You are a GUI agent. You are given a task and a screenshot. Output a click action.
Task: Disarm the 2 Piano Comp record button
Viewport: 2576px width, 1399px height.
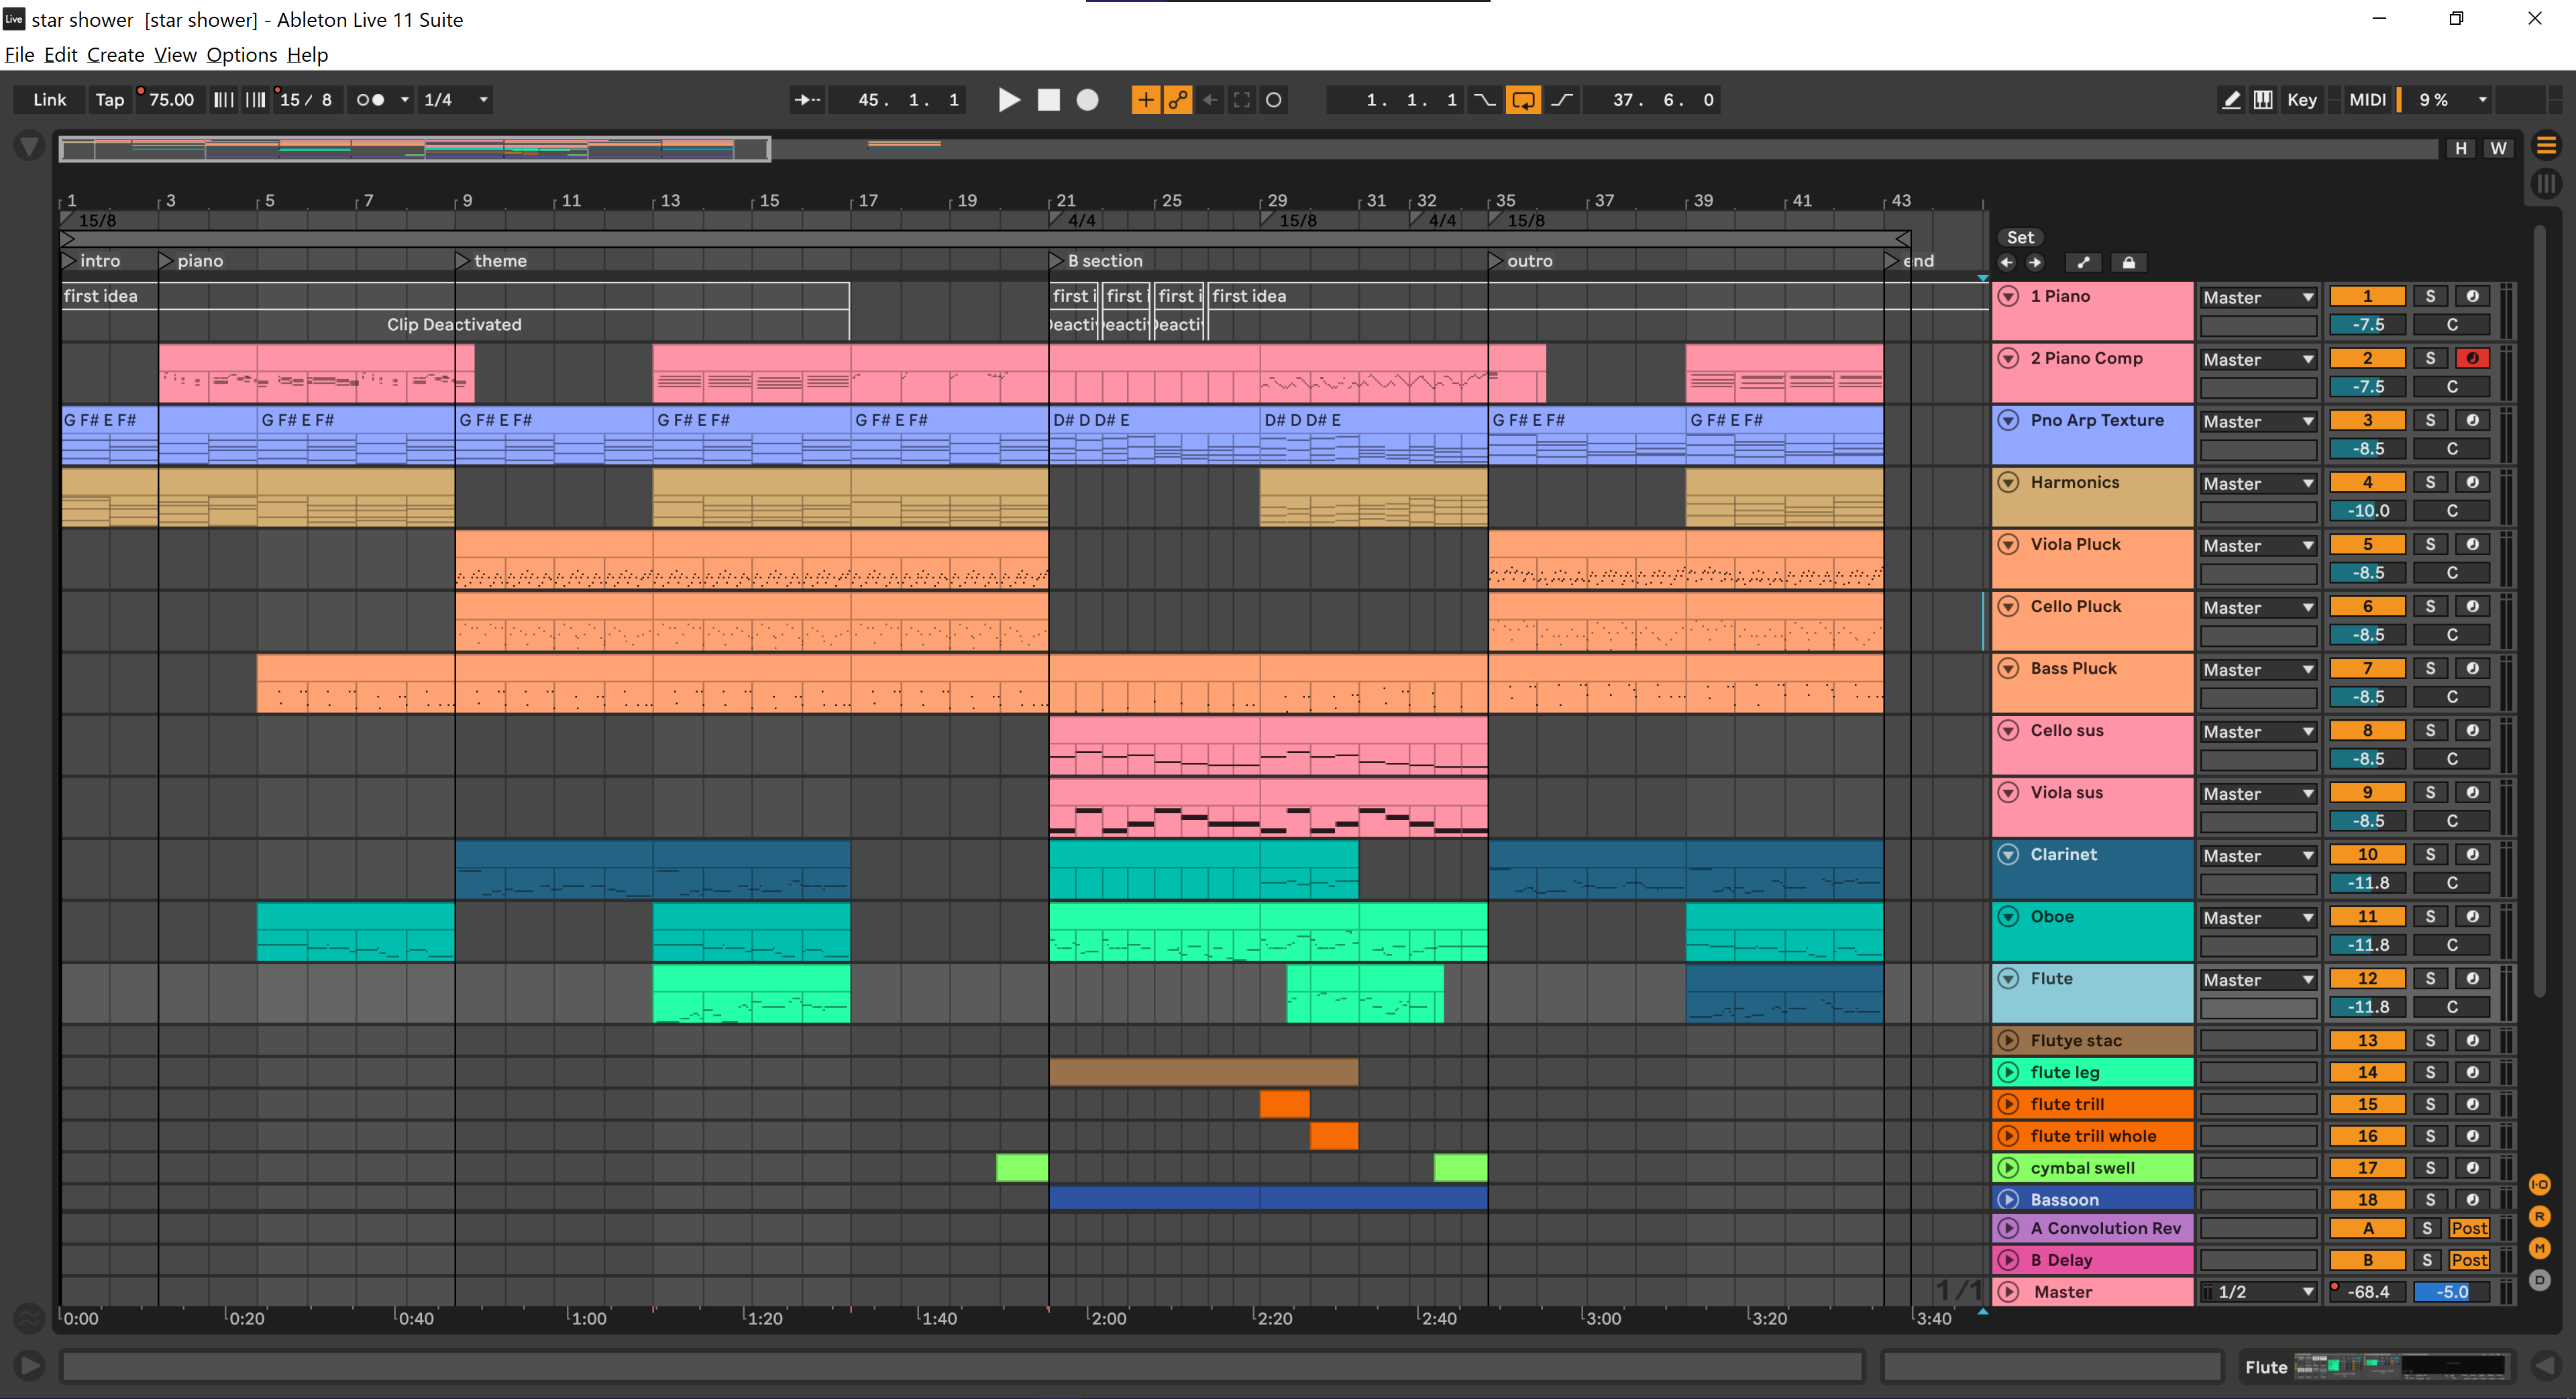(2472, 359)
